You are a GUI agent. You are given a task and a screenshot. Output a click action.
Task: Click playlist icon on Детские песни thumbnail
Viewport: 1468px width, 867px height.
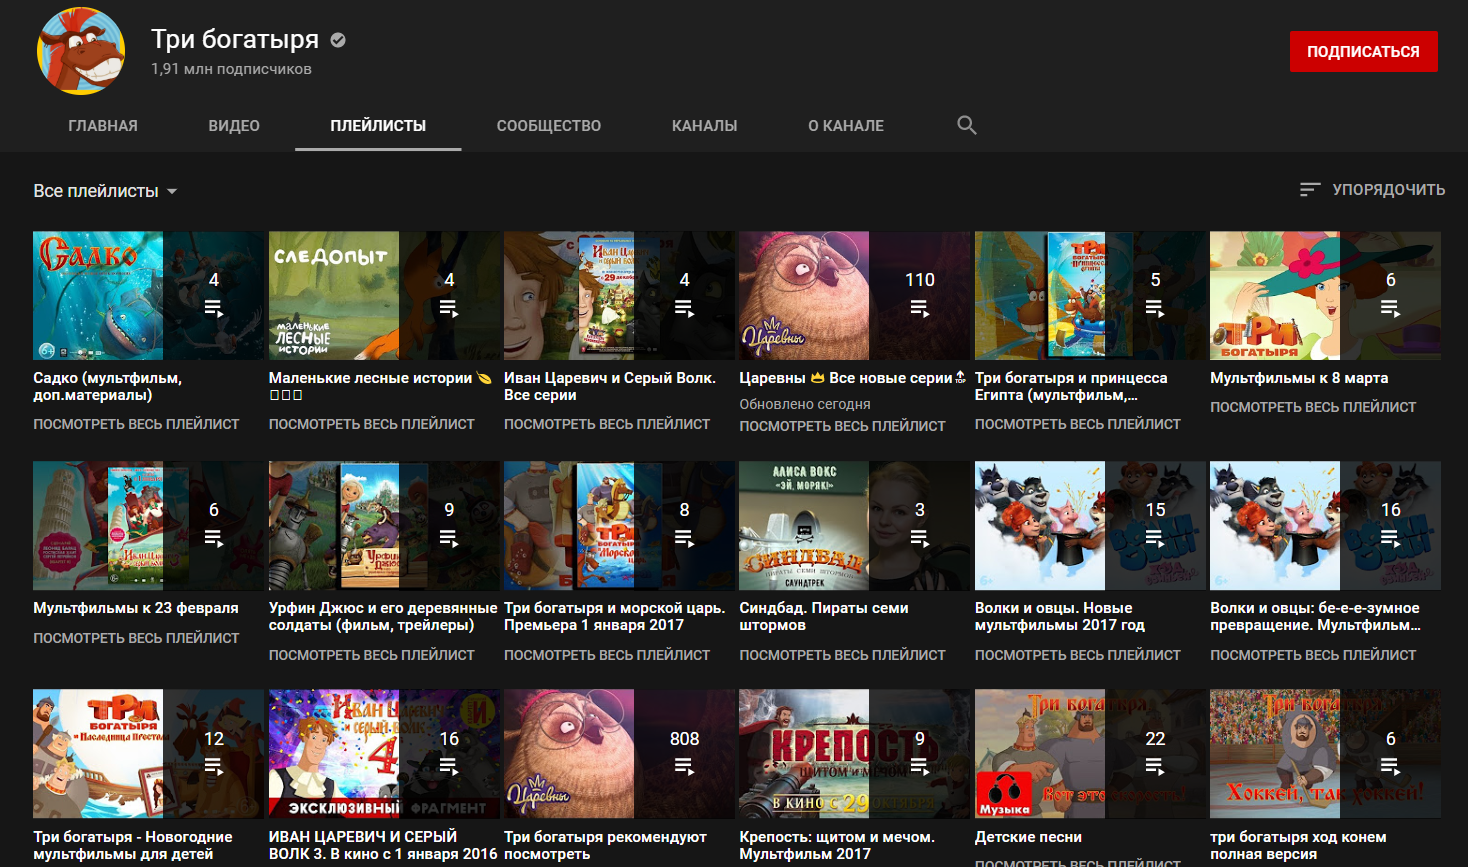(x=1155, y=767)
